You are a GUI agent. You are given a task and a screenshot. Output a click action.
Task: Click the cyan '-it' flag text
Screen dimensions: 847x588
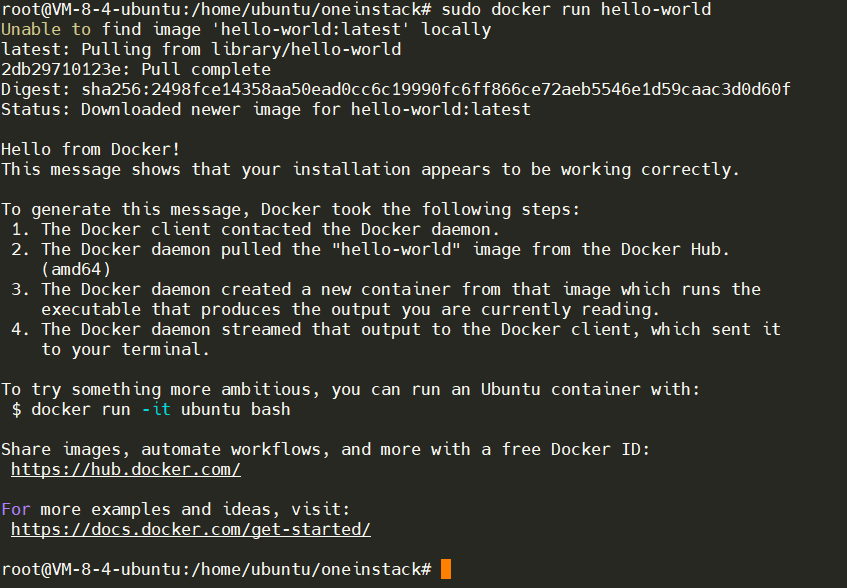156,409
